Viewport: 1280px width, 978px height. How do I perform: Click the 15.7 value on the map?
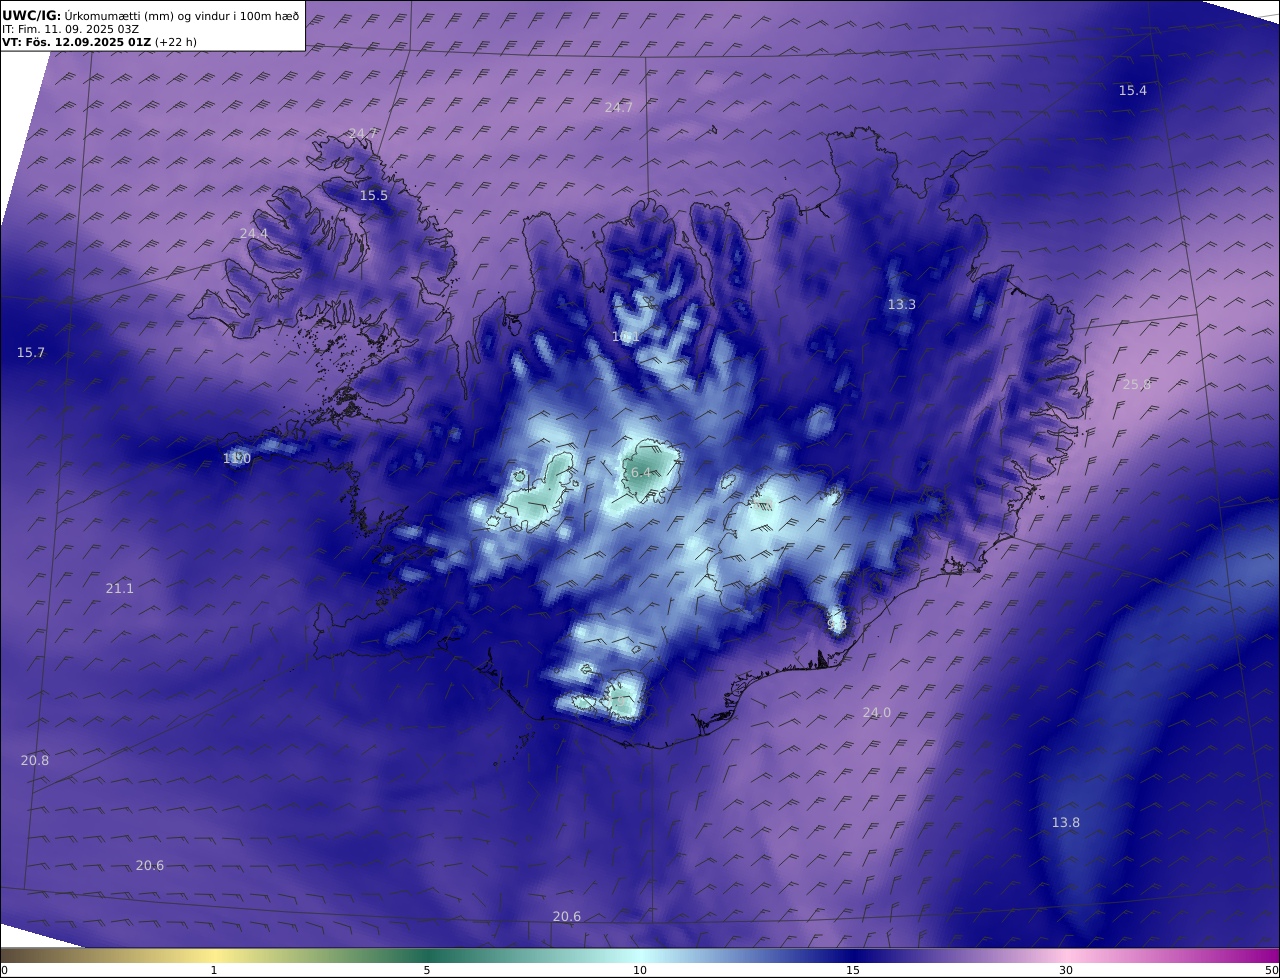tap(30, 352)
